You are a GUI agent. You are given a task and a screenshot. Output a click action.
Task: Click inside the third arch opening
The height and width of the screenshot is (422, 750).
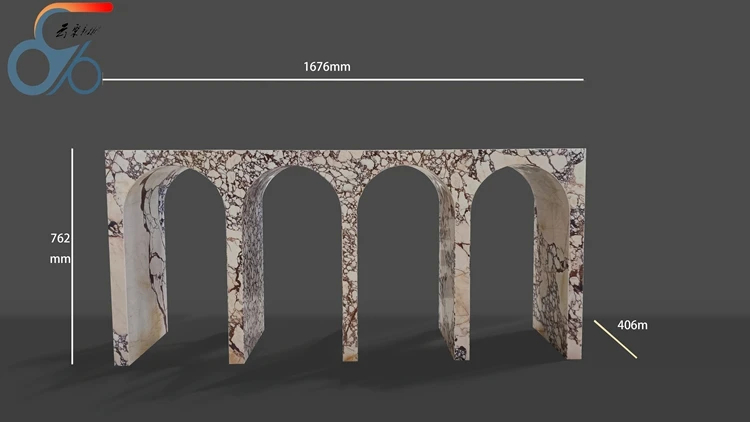click(399, 258)
